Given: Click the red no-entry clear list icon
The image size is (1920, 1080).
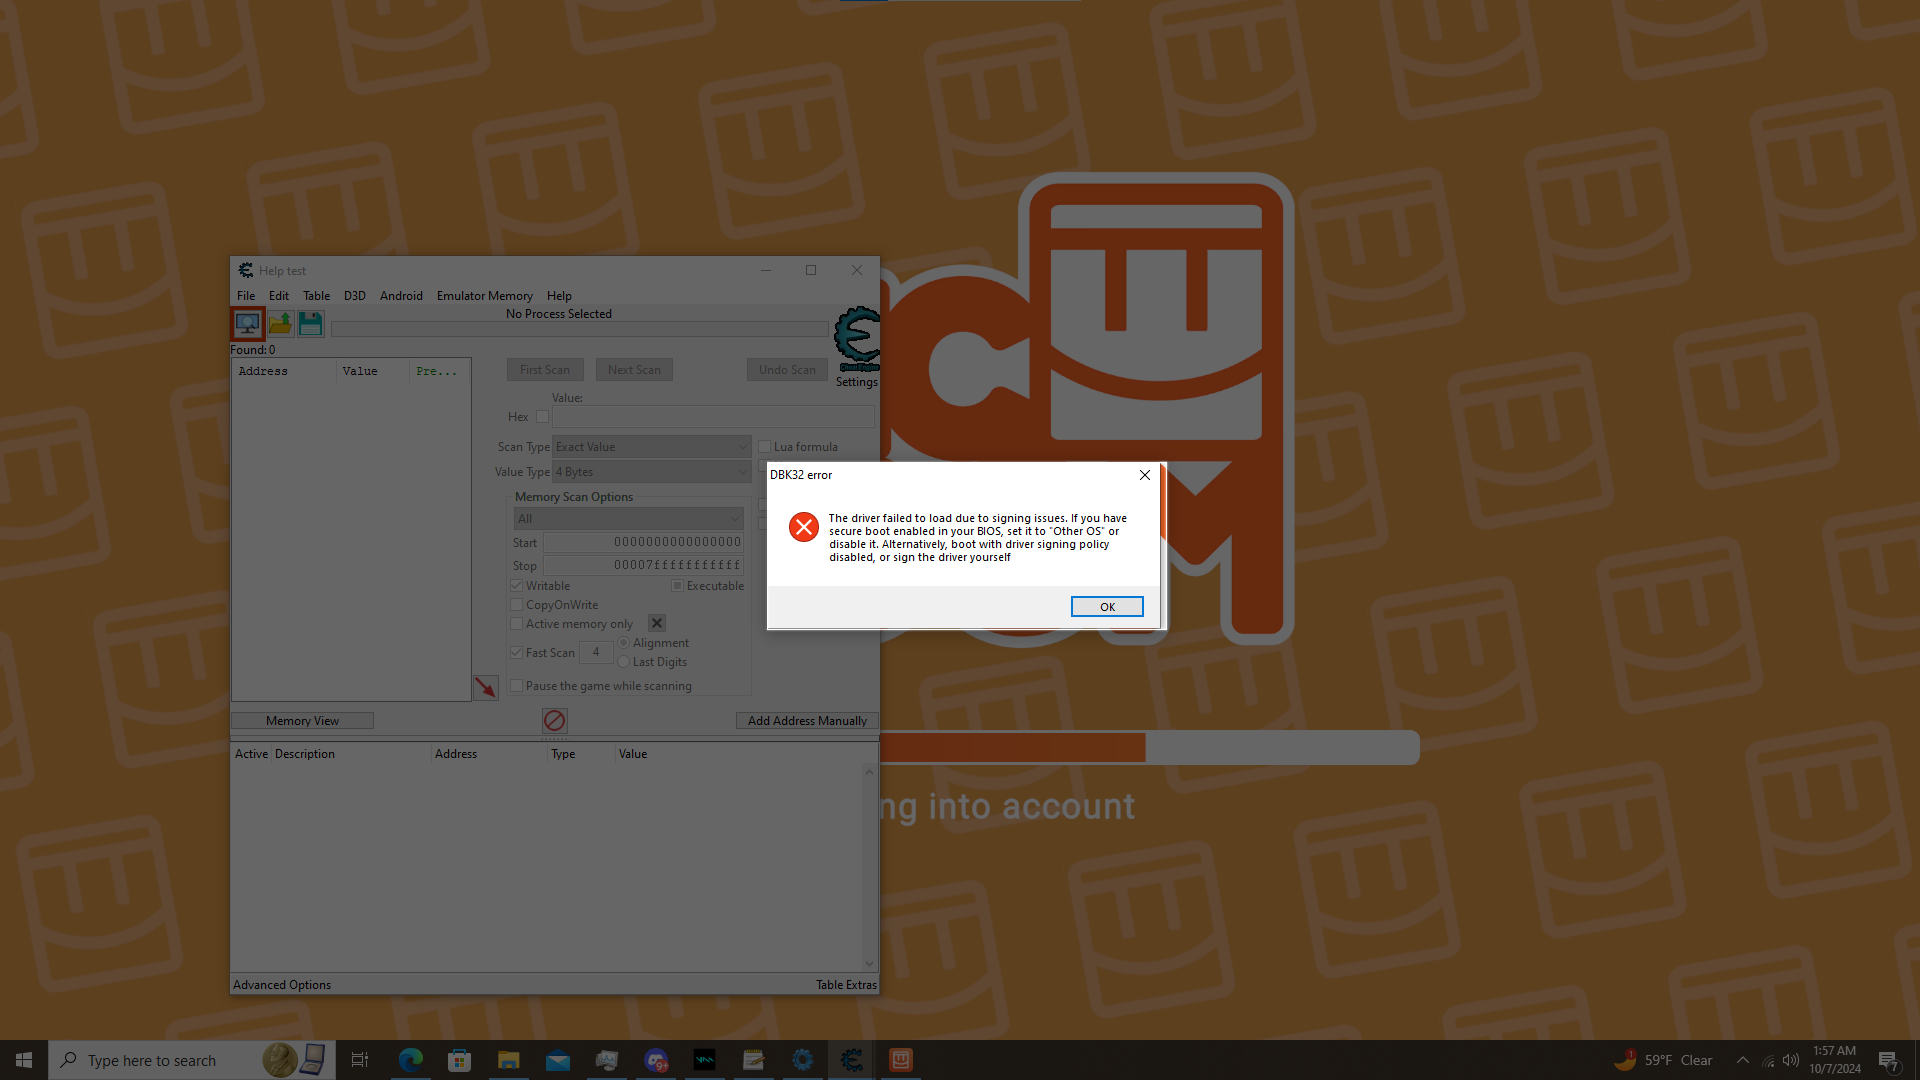Looking at the screenshot, I should (555, 721).
